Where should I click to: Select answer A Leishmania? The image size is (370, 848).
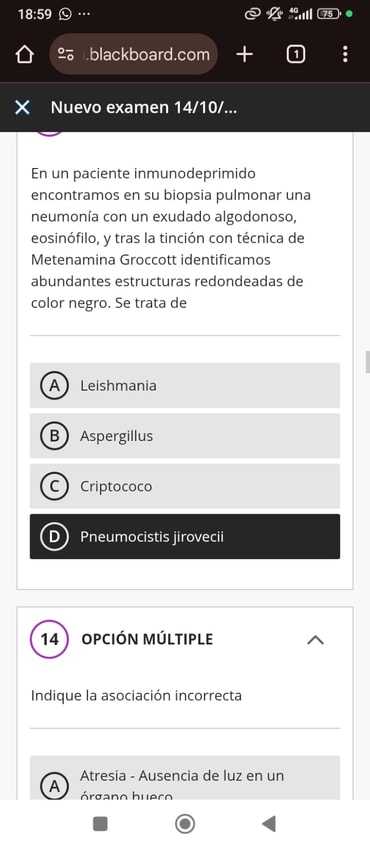pyautogui.click(x=185, y=386)
